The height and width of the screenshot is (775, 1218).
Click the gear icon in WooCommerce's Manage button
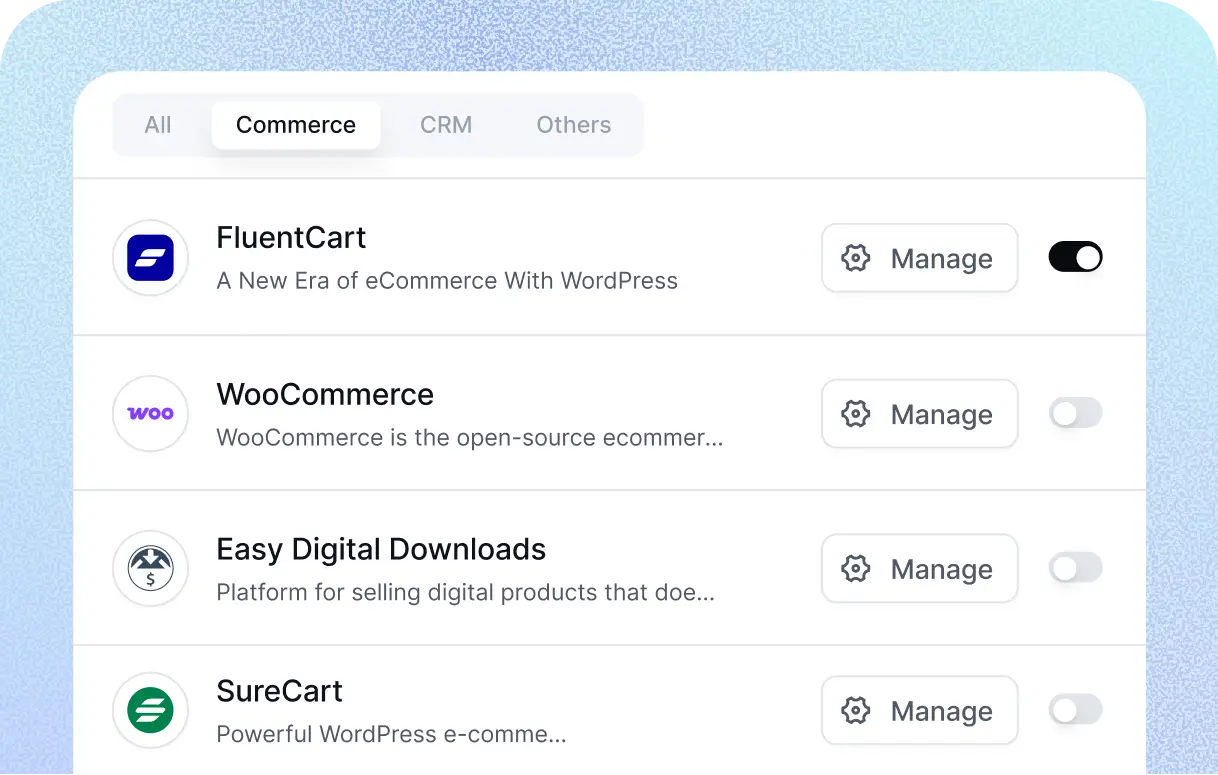[x=855, y=414]
